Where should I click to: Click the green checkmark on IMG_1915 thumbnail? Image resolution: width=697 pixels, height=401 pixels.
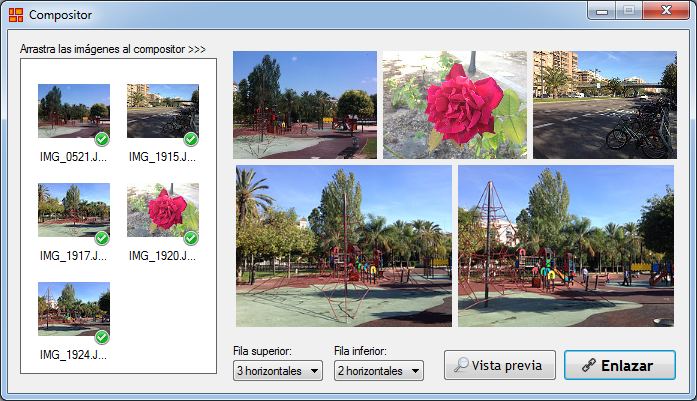point(191,140)
